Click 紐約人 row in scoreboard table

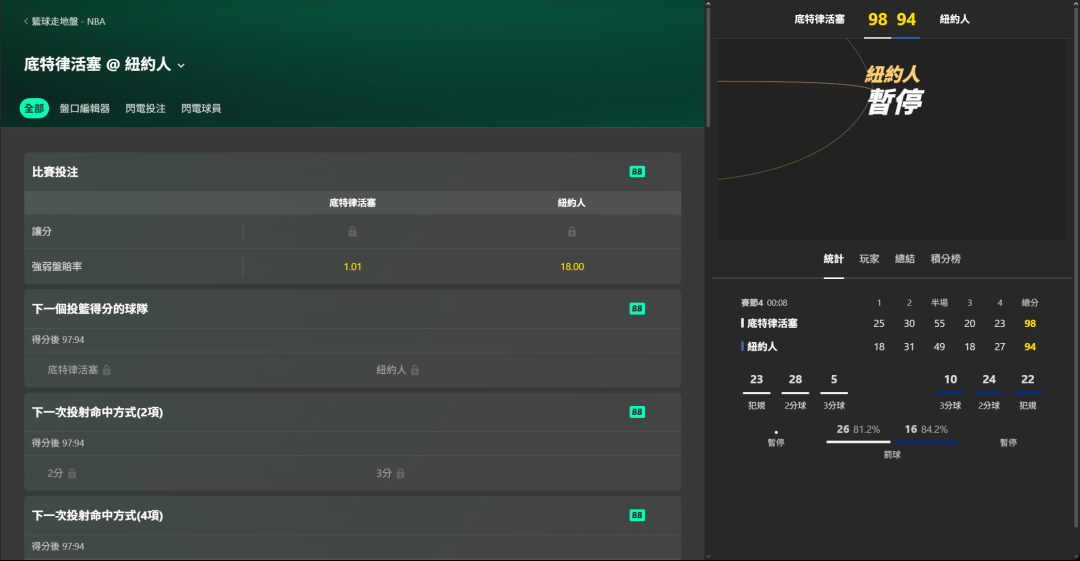pos(890,347)
